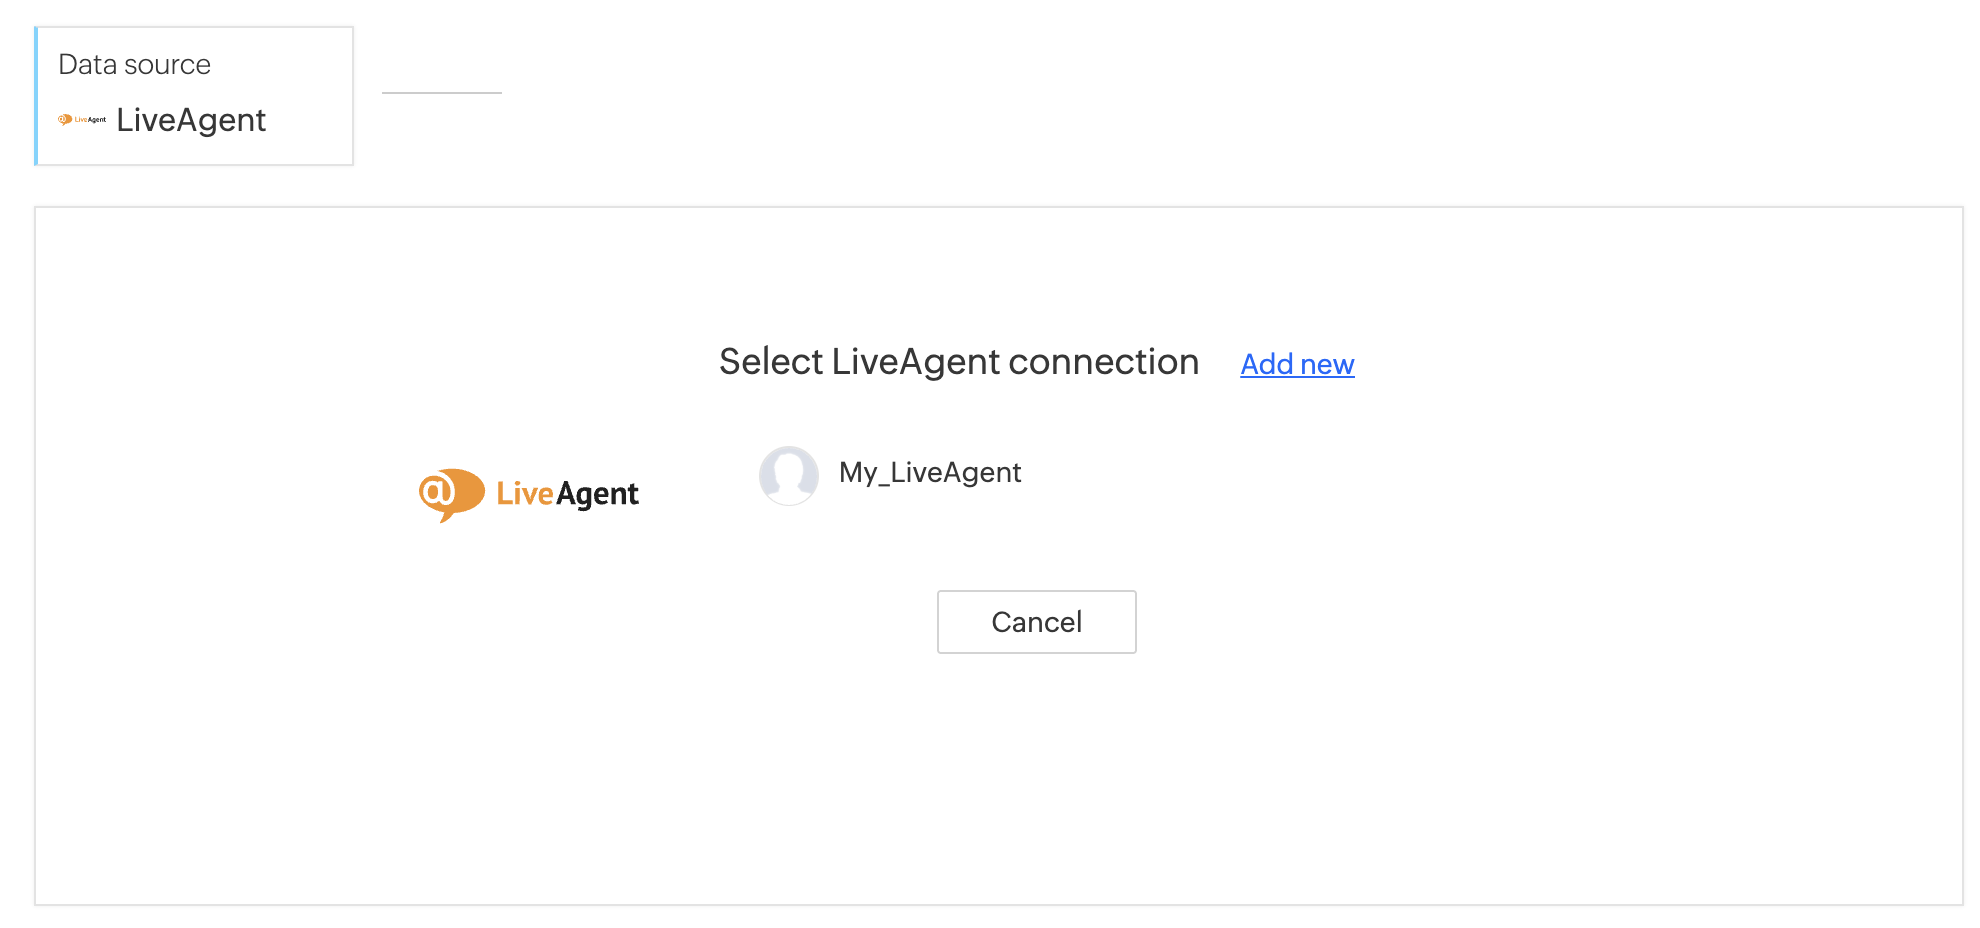Click the orange @ speech bubble logo
The image size is (1980, 928).
[451, 493]
